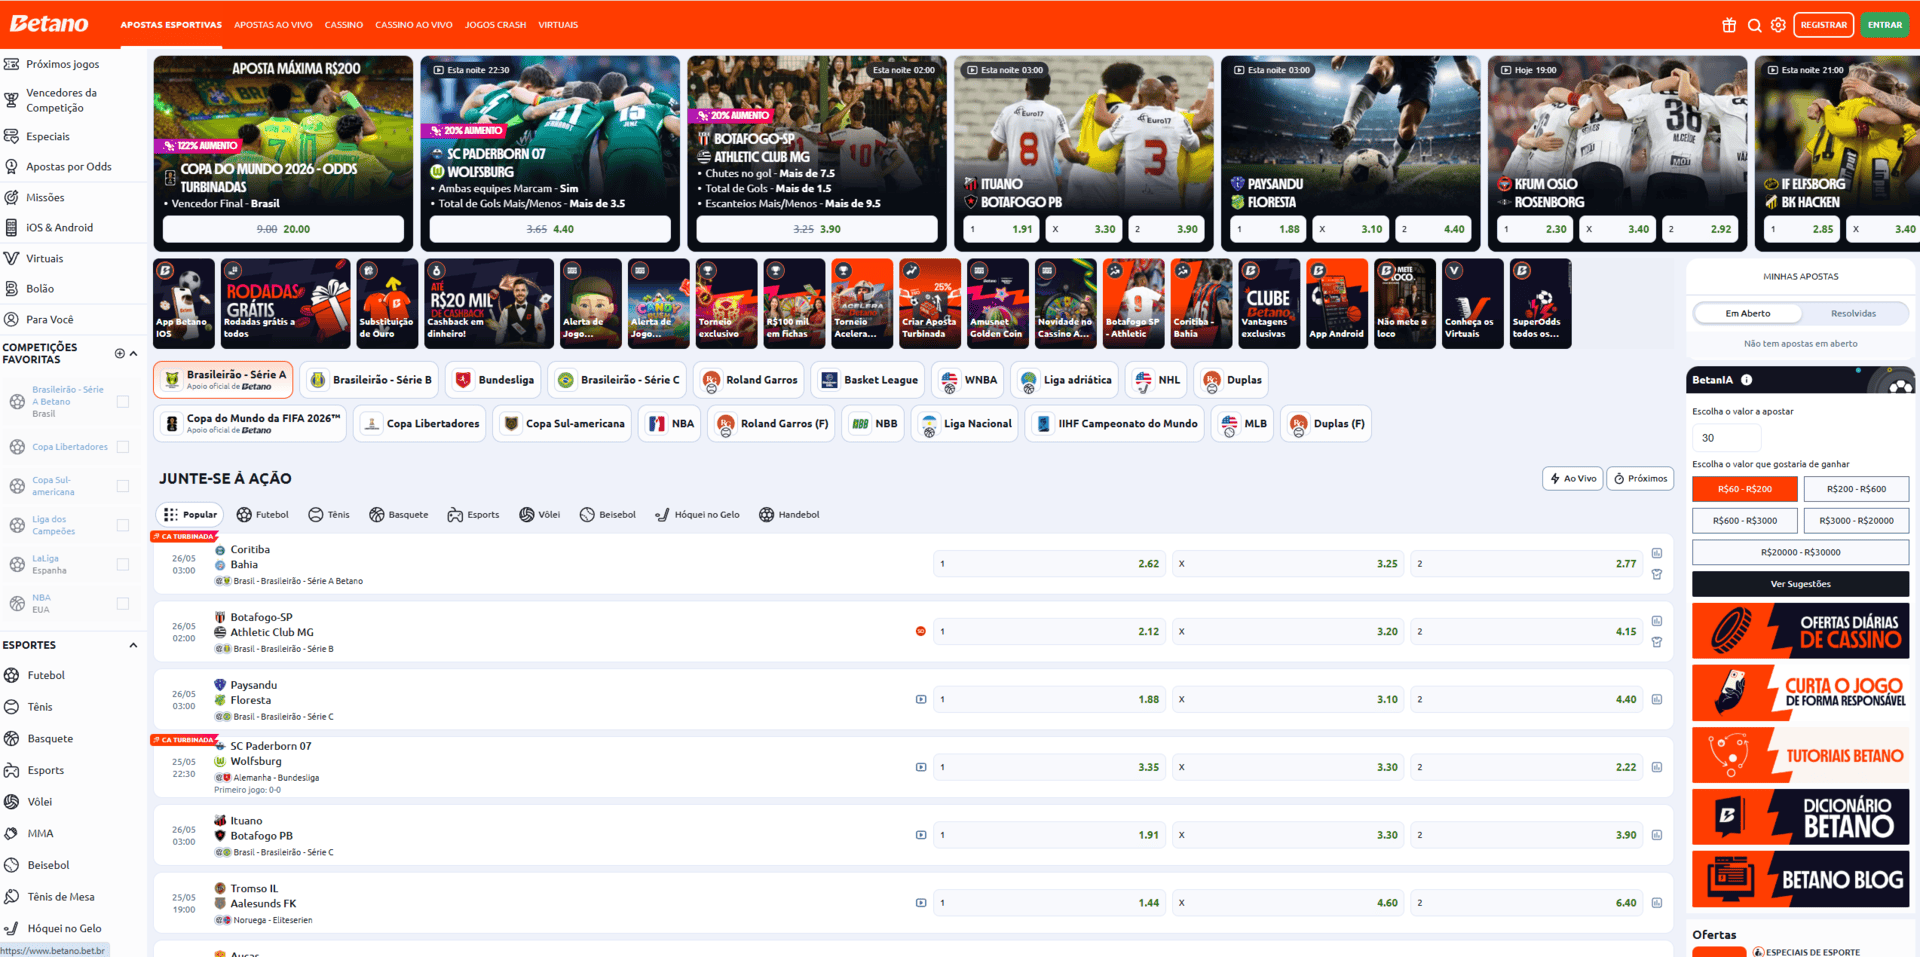
Task: Collapse Esportes sidebar section
Action: coord(133,646)
